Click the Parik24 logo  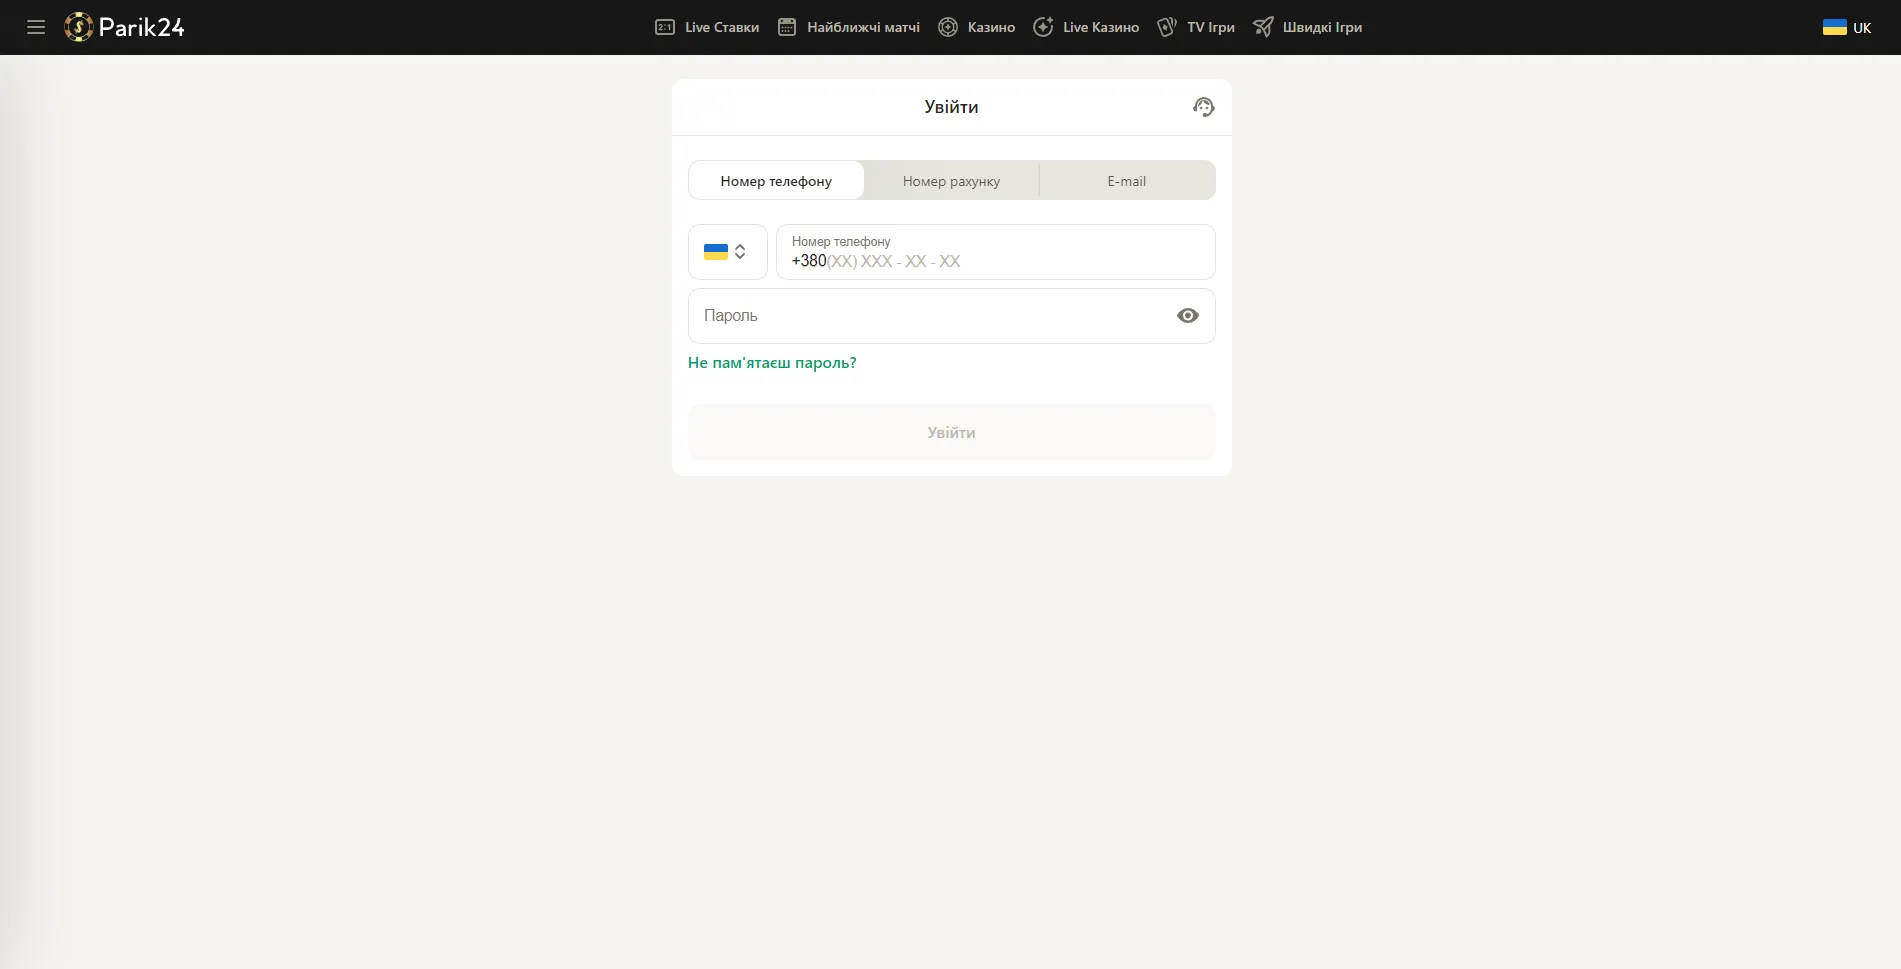125,27
